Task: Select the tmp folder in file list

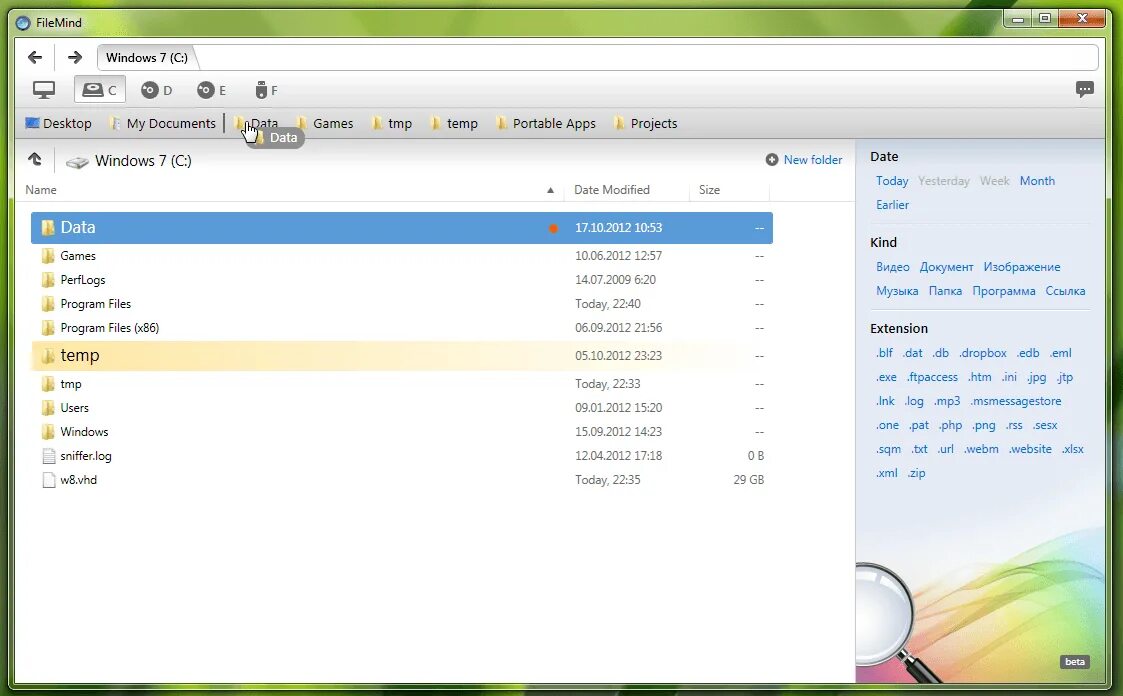Action: pyautogui.click(x=402, y=384)
